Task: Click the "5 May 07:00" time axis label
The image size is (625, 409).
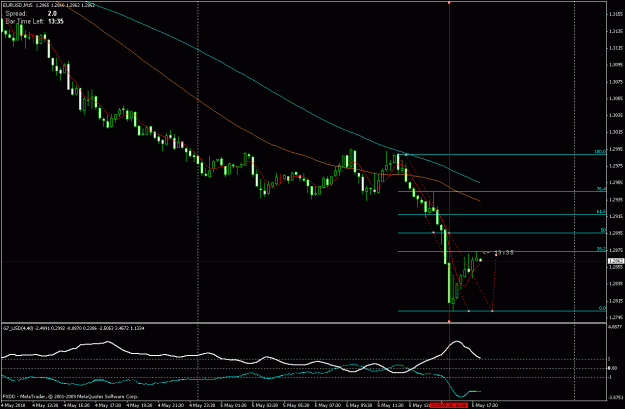Action: 328,405
